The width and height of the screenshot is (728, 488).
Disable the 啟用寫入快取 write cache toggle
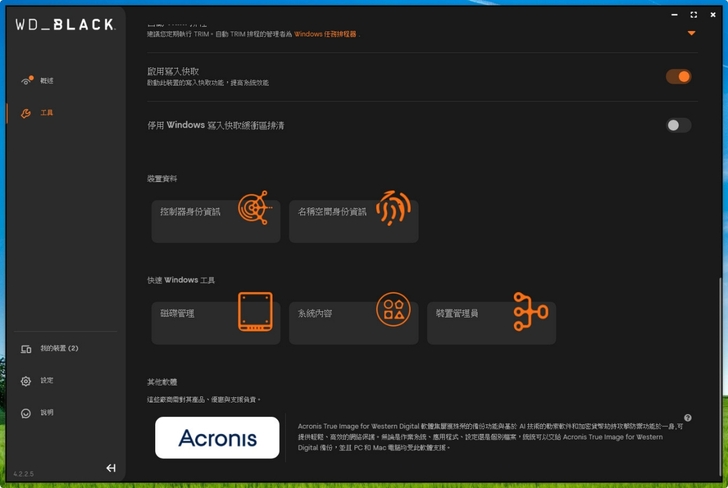pyautogui.click(x=678, y=77)
